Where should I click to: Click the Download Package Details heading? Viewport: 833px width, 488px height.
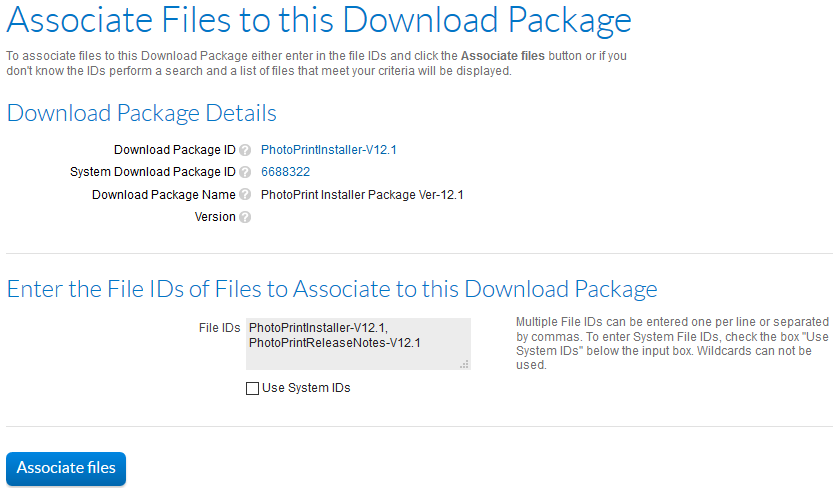tap(142, 113)
